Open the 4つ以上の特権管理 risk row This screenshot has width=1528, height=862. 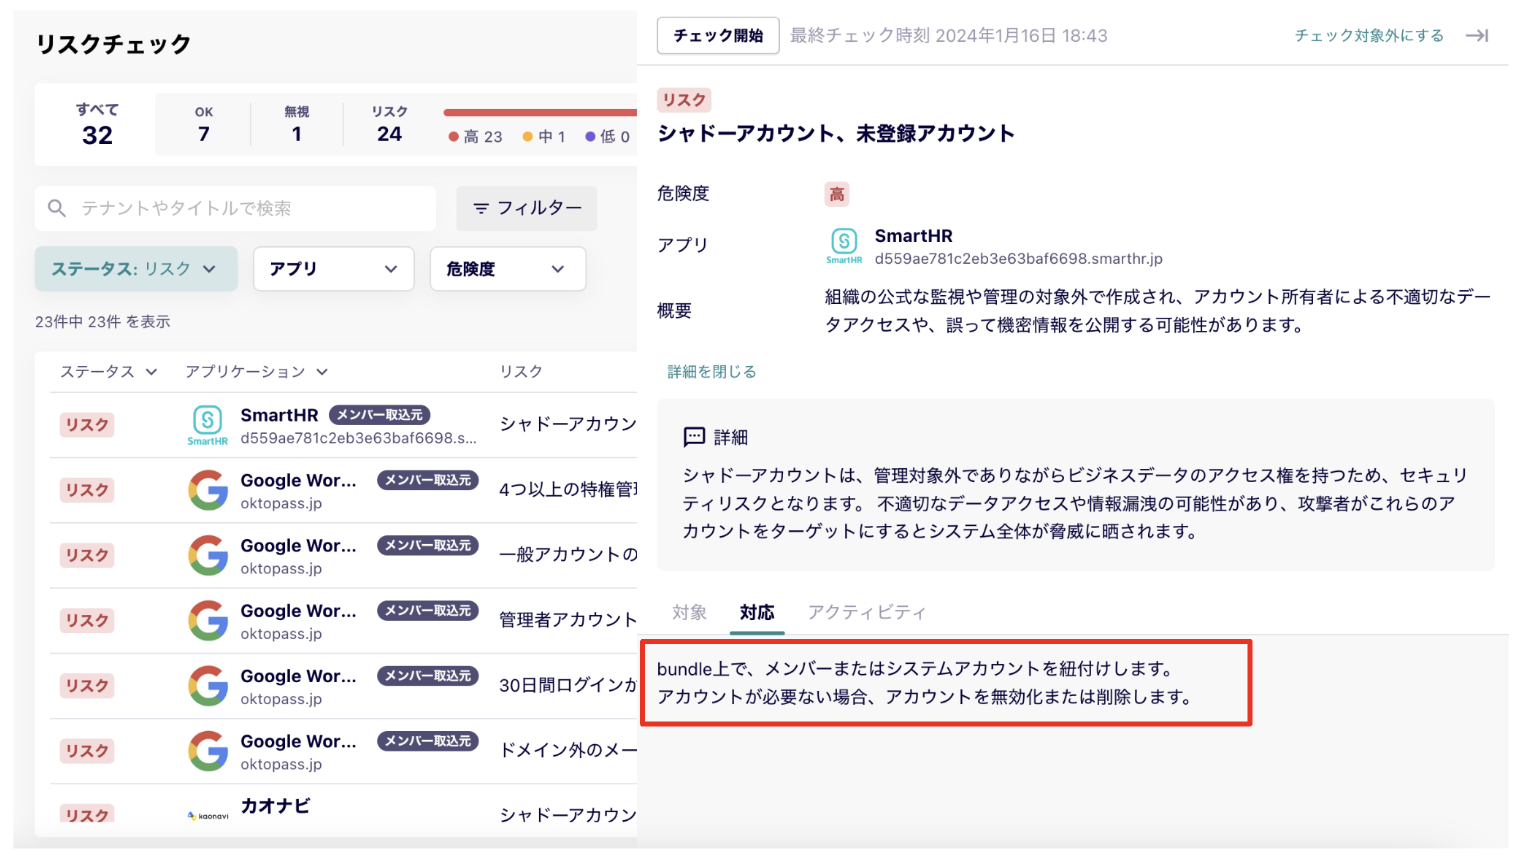tap(343, 490)
